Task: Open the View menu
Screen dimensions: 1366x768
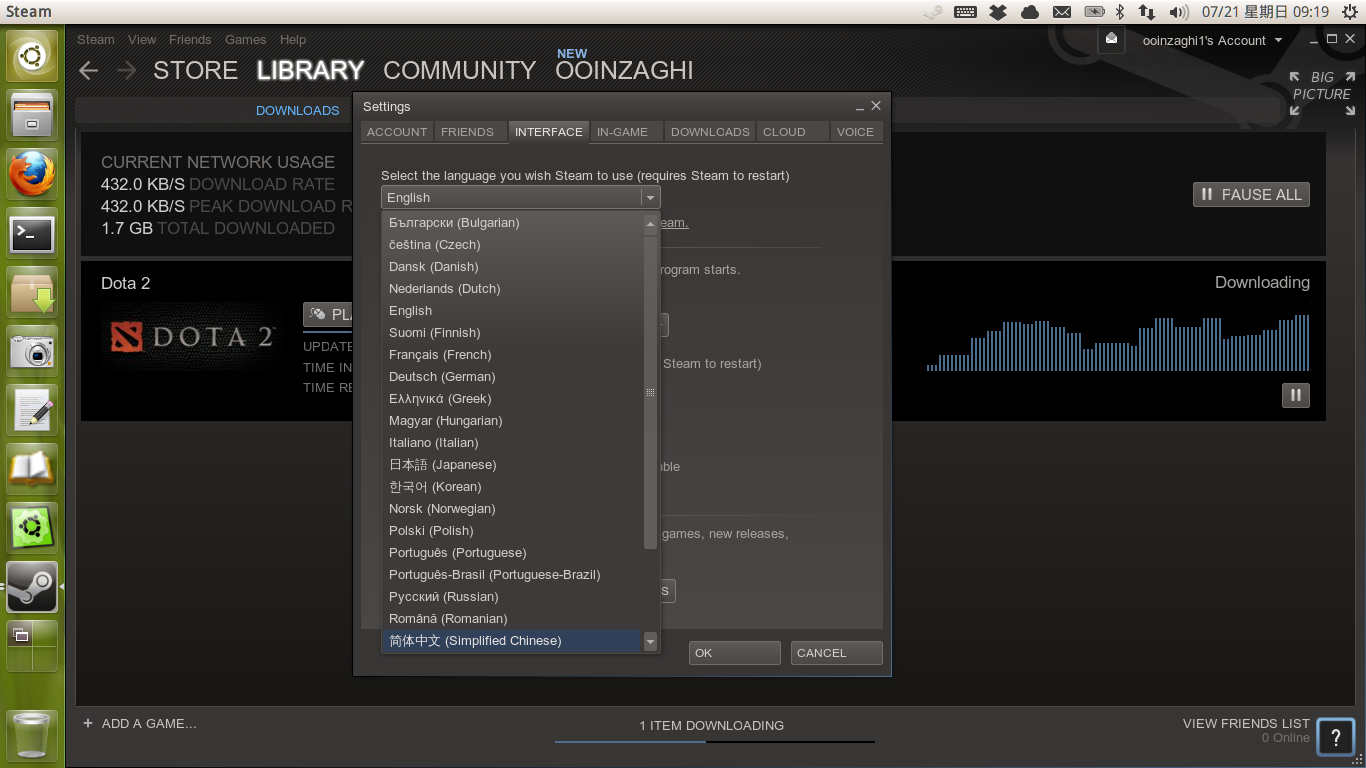Action: 142,40
